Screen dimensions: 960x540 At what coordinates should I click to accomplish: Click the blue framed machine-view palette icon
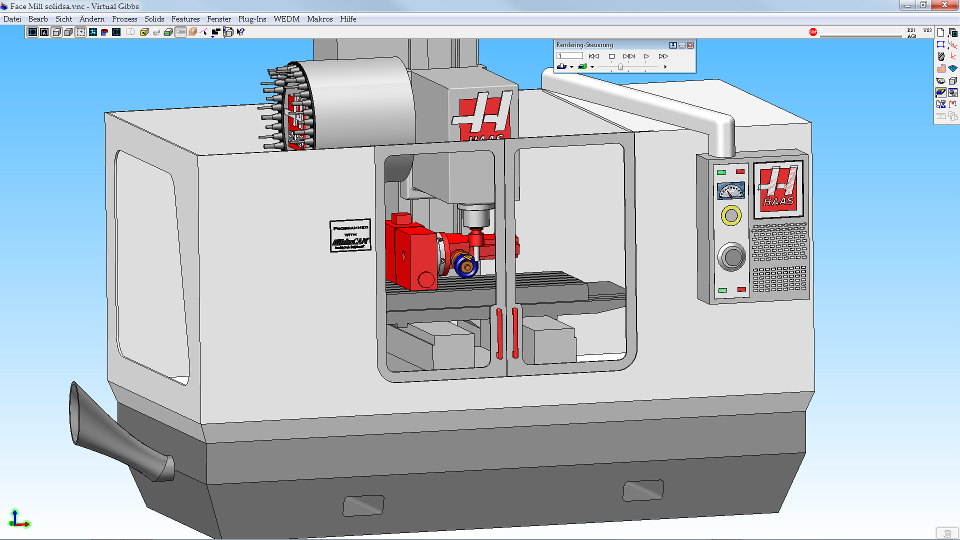pyautogui.click(x=953, y=92)
